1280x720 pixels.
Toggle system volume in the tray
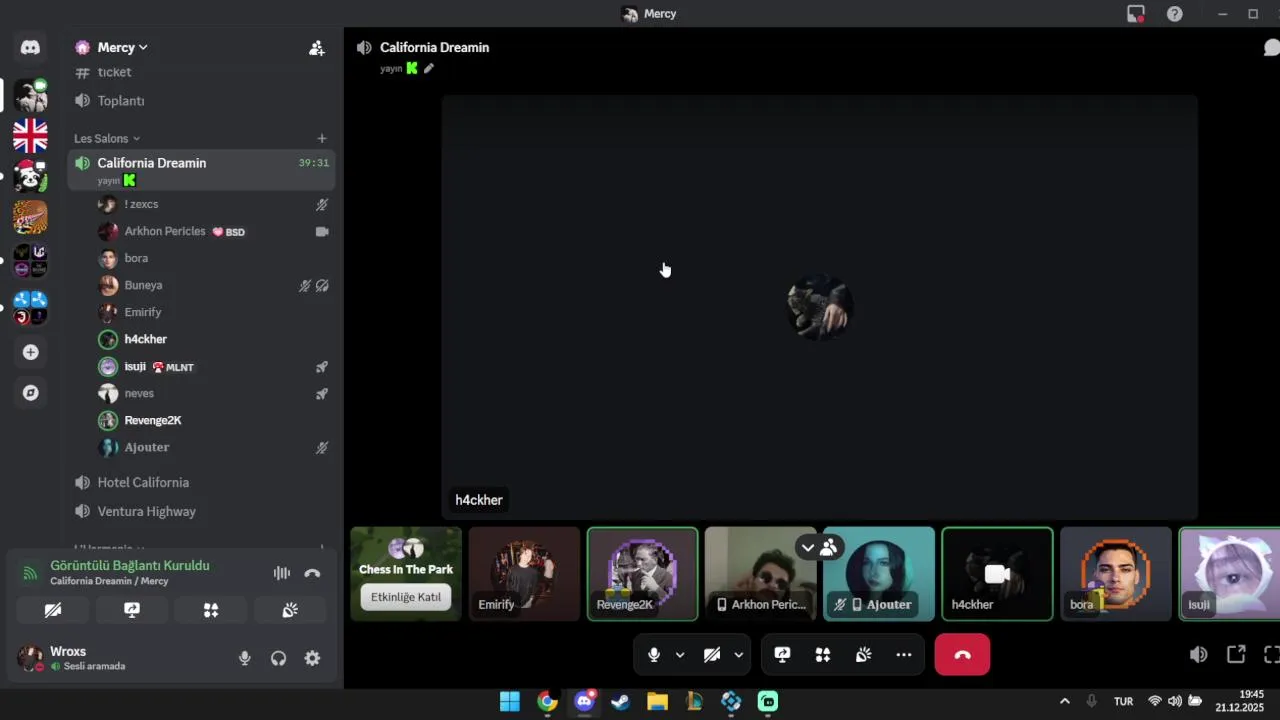[x=1175, y=701]
